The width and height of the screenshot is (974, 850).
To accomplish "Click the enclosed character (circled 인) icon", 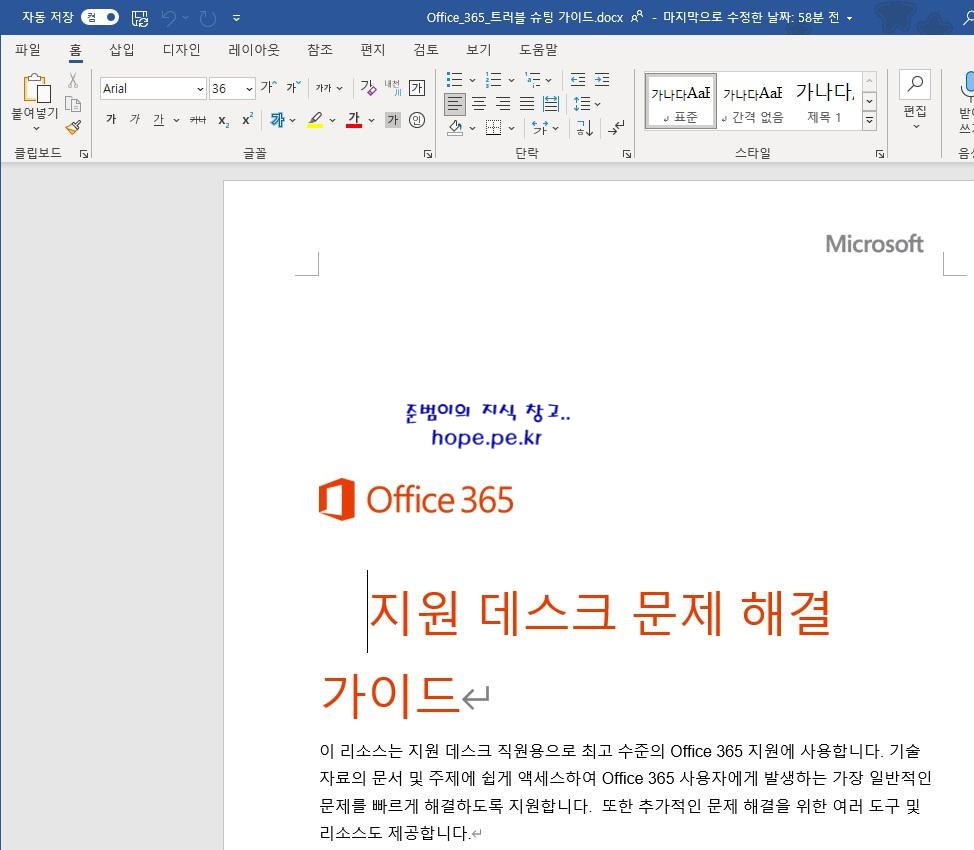I will (x=417, y=119).
